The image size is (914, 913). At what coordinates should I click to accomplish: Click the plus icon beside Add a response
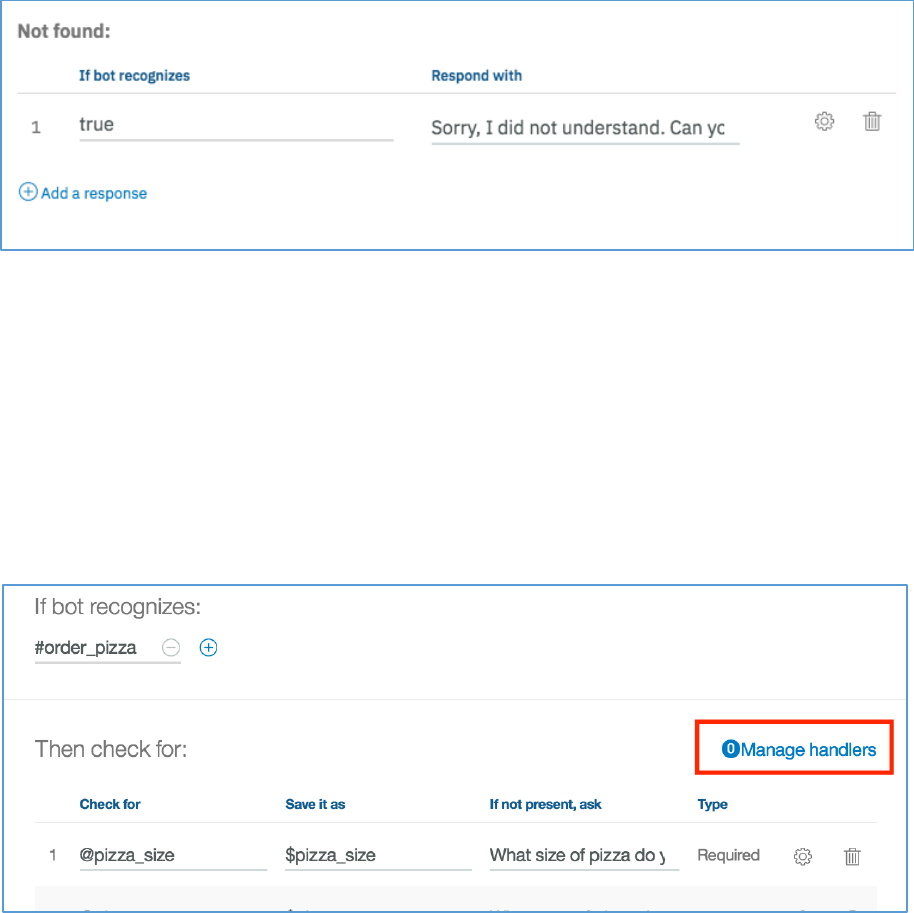28,193
